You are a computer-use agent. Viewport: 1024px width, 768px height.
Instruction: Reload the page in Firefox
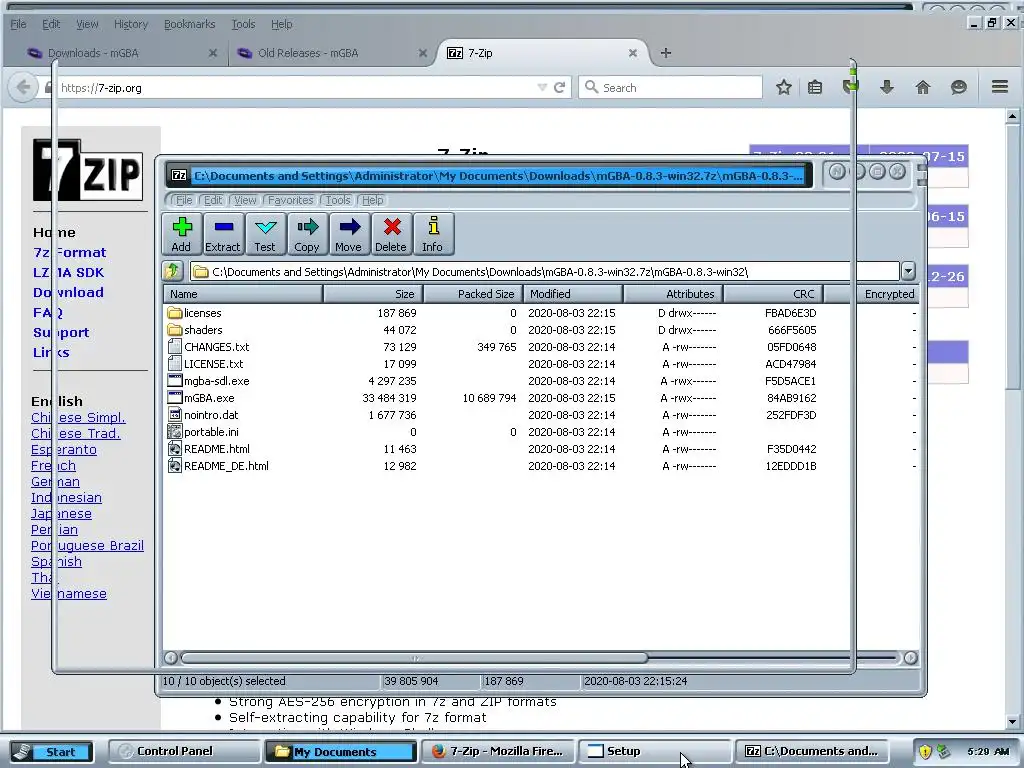pyautogui.click(x=559, y=88)
